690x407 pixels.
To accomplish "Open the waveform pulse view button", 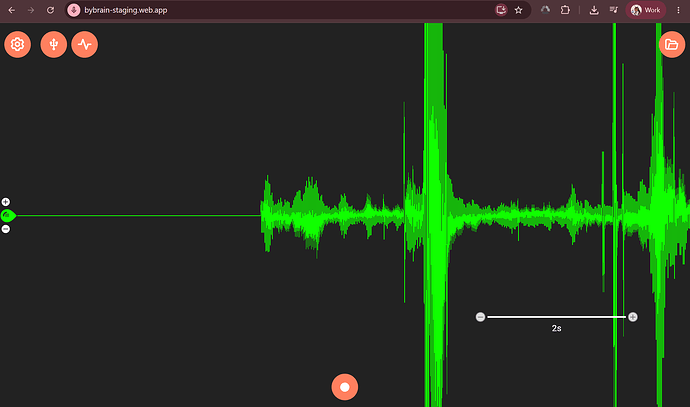I will (84, 44).
